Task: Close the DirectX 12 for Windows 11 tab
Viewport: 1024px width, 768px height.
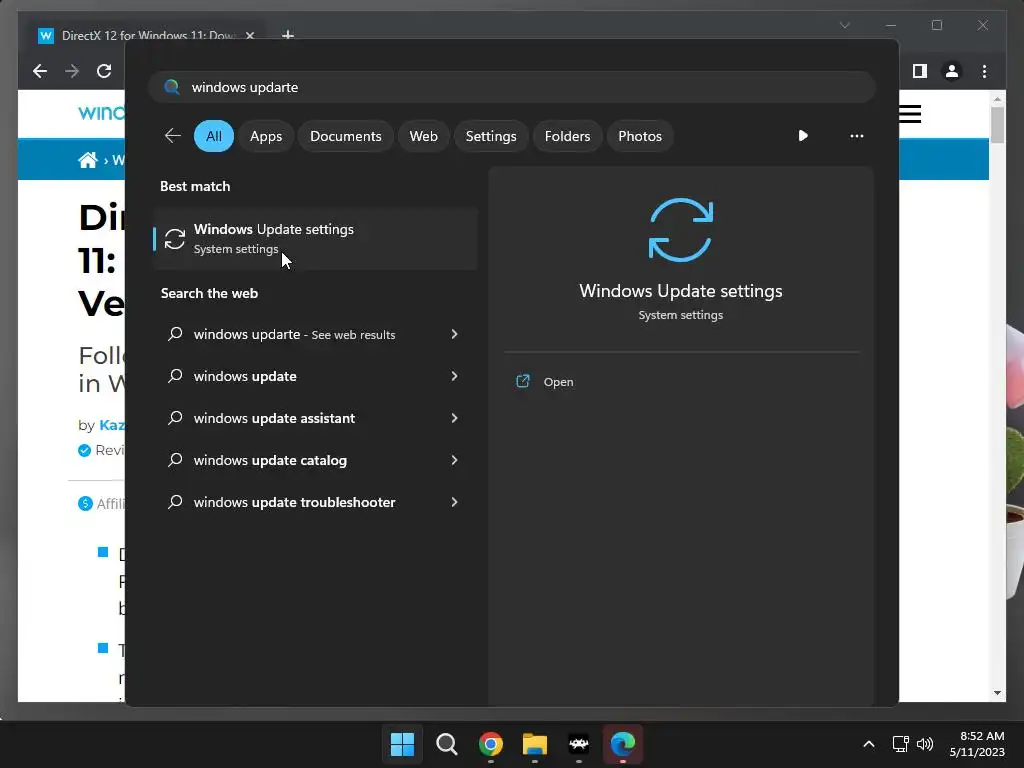Action: click(250, 35)
